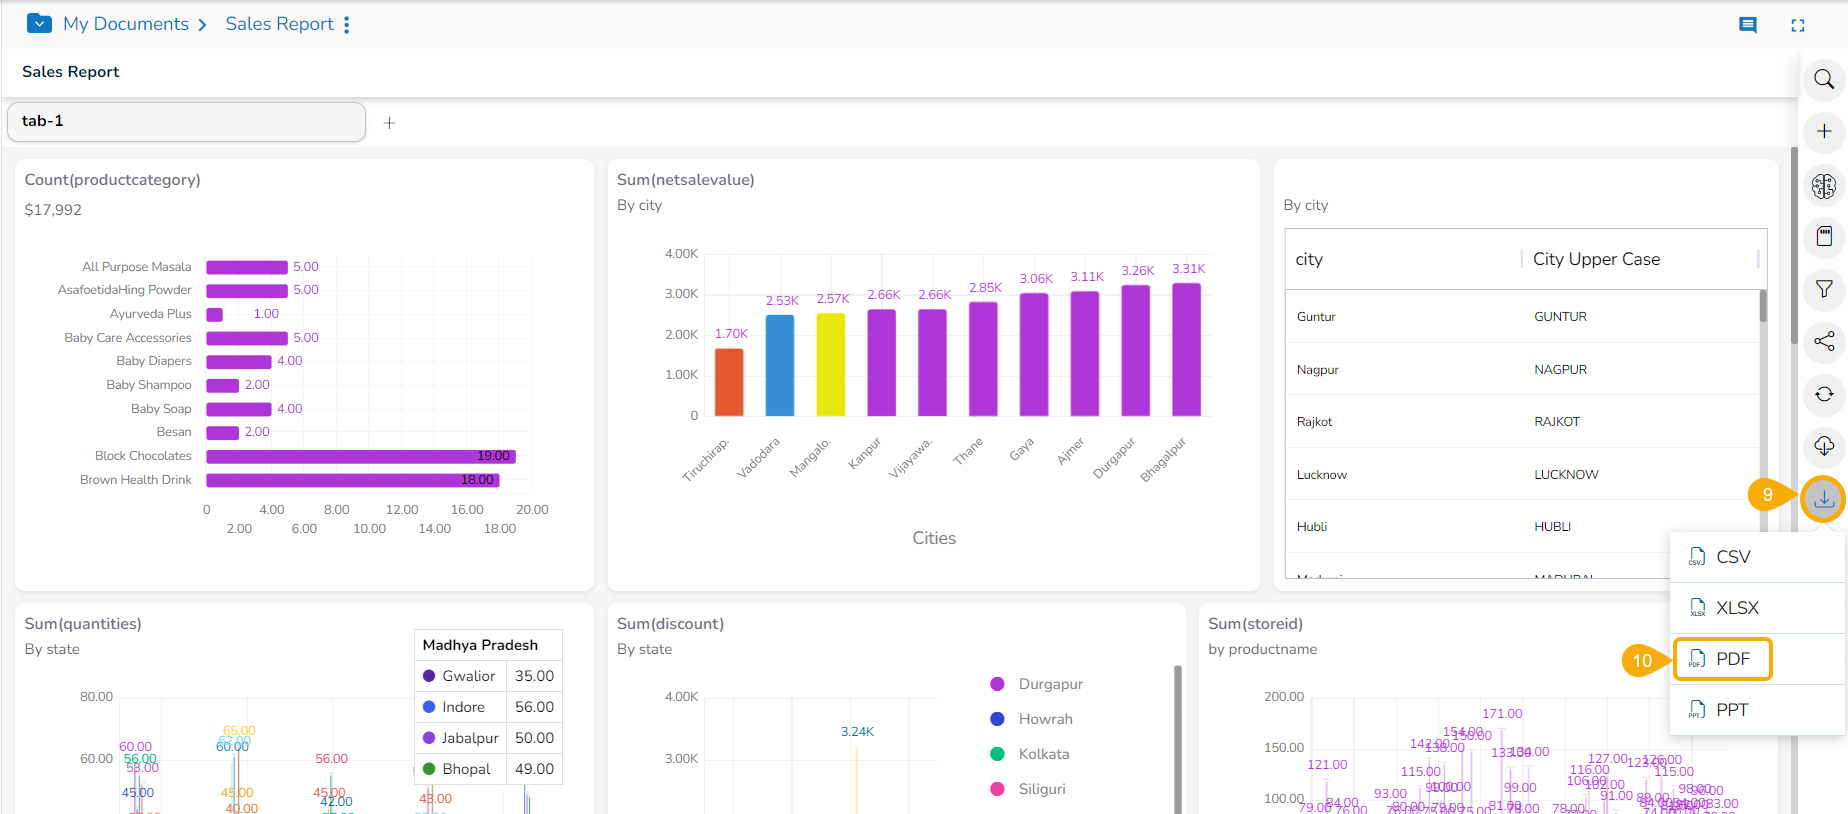1848x814 pixels.
Task: Expand the My Documents folder dropdown
Action: (x=39, y=23)
